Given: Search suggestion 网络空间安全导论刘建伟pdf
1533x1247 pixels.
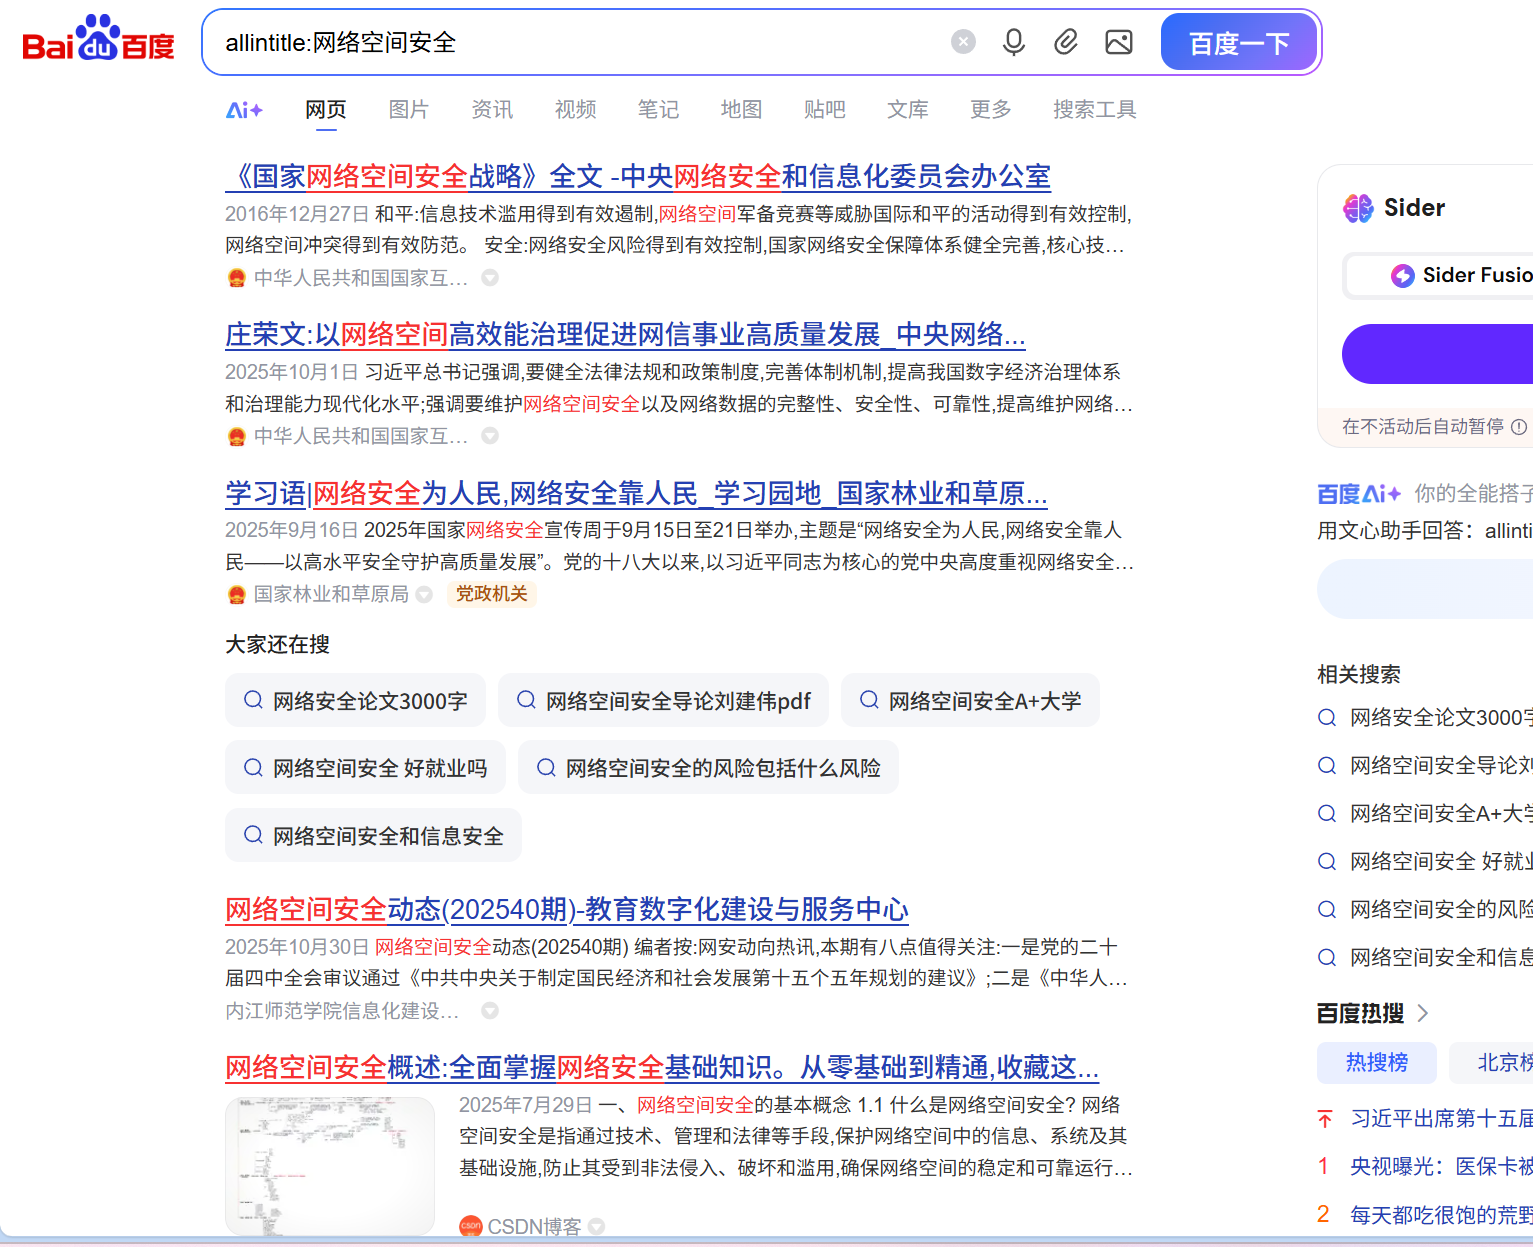Looking at the screenshot, I should tap(663, 701).
